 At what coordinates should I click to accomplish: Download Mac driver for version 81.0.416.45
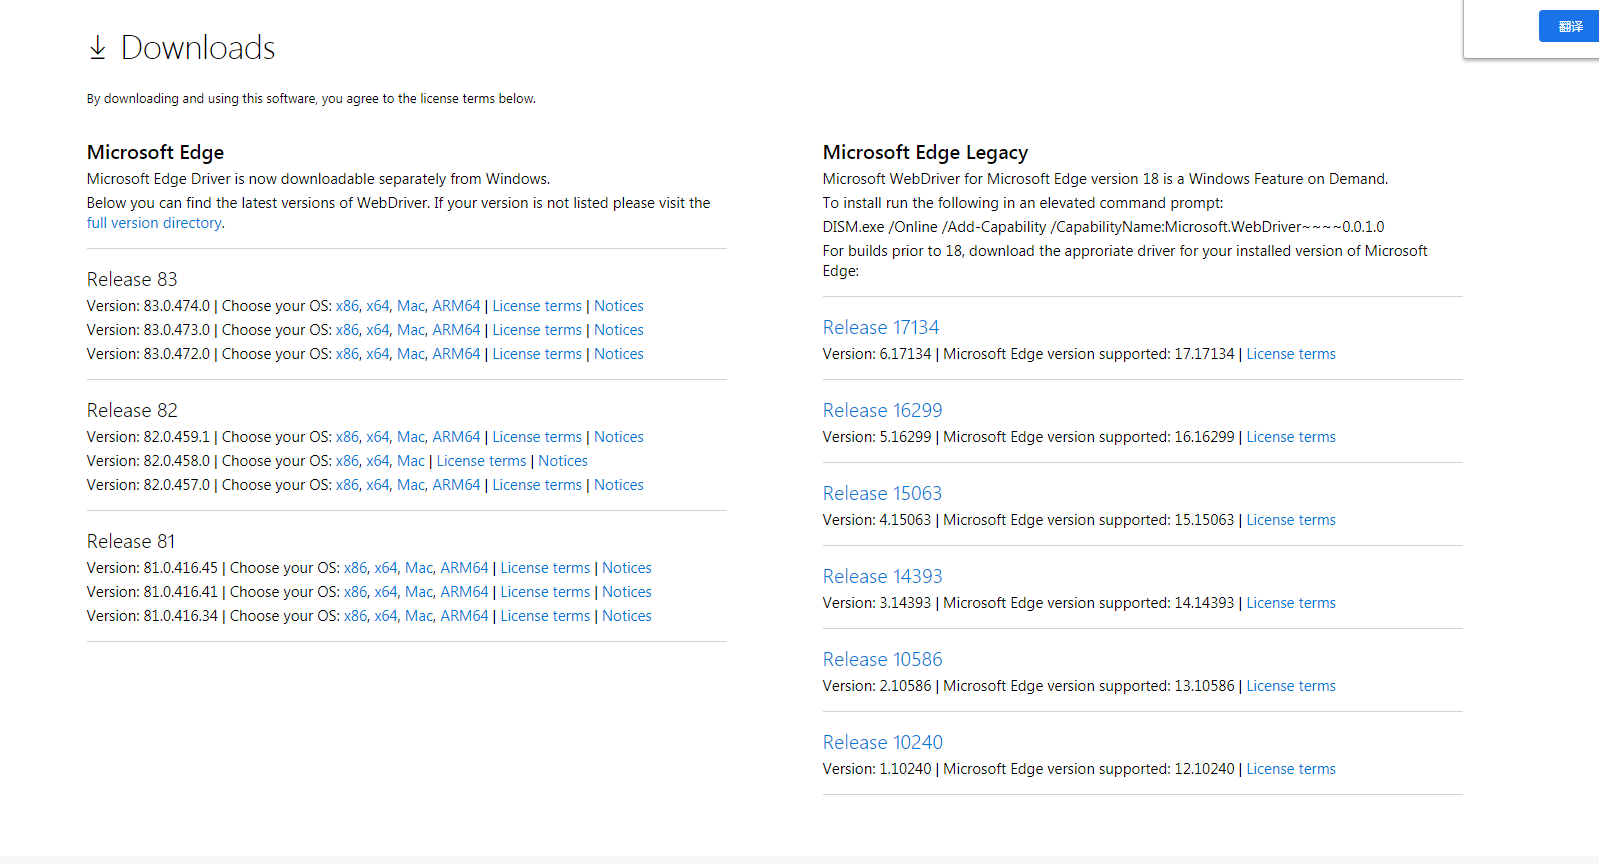tap(419, 568)
